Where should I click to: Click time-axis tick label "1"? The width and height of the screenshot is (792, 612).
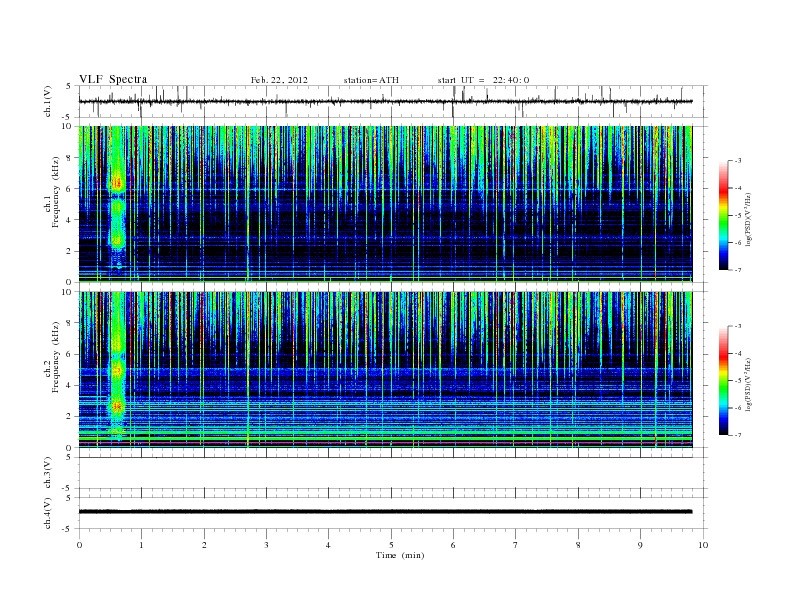point(141,545)
